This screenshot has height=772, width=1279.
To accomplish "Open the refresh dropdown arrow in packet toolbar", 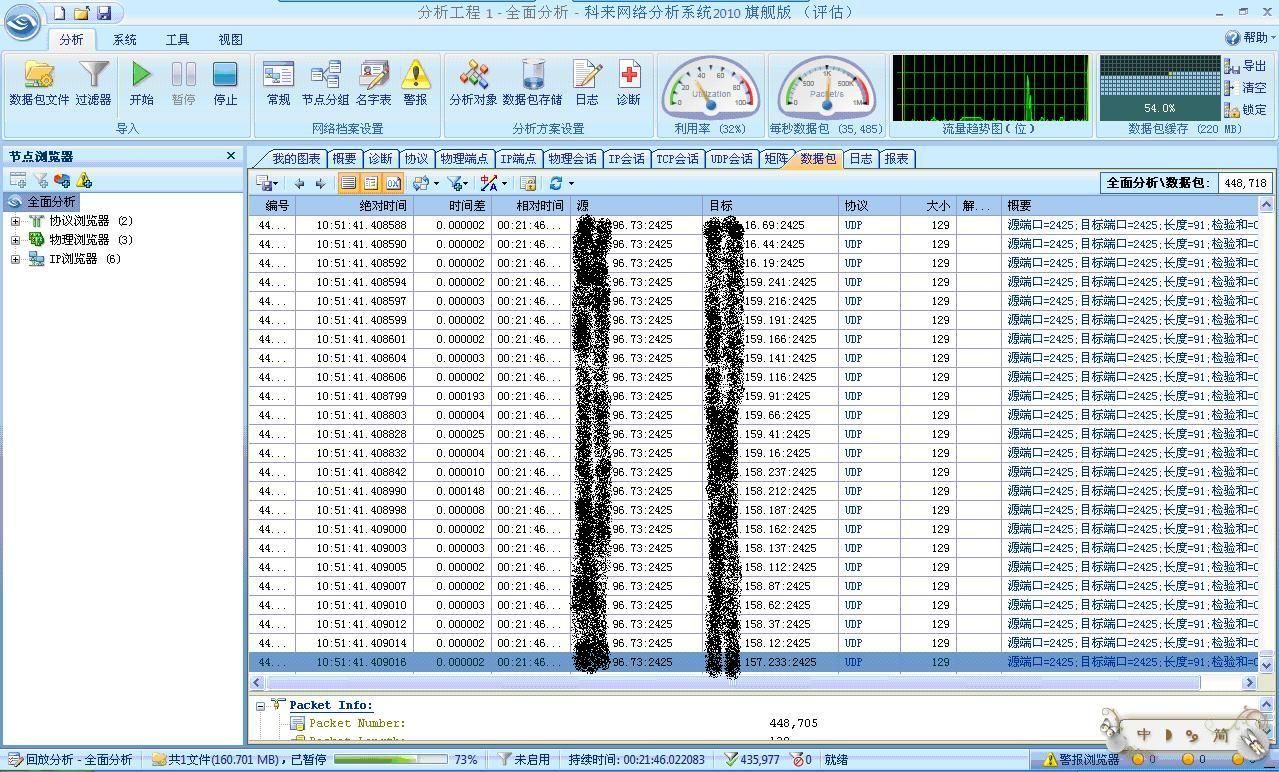I will tap(571, 183).
